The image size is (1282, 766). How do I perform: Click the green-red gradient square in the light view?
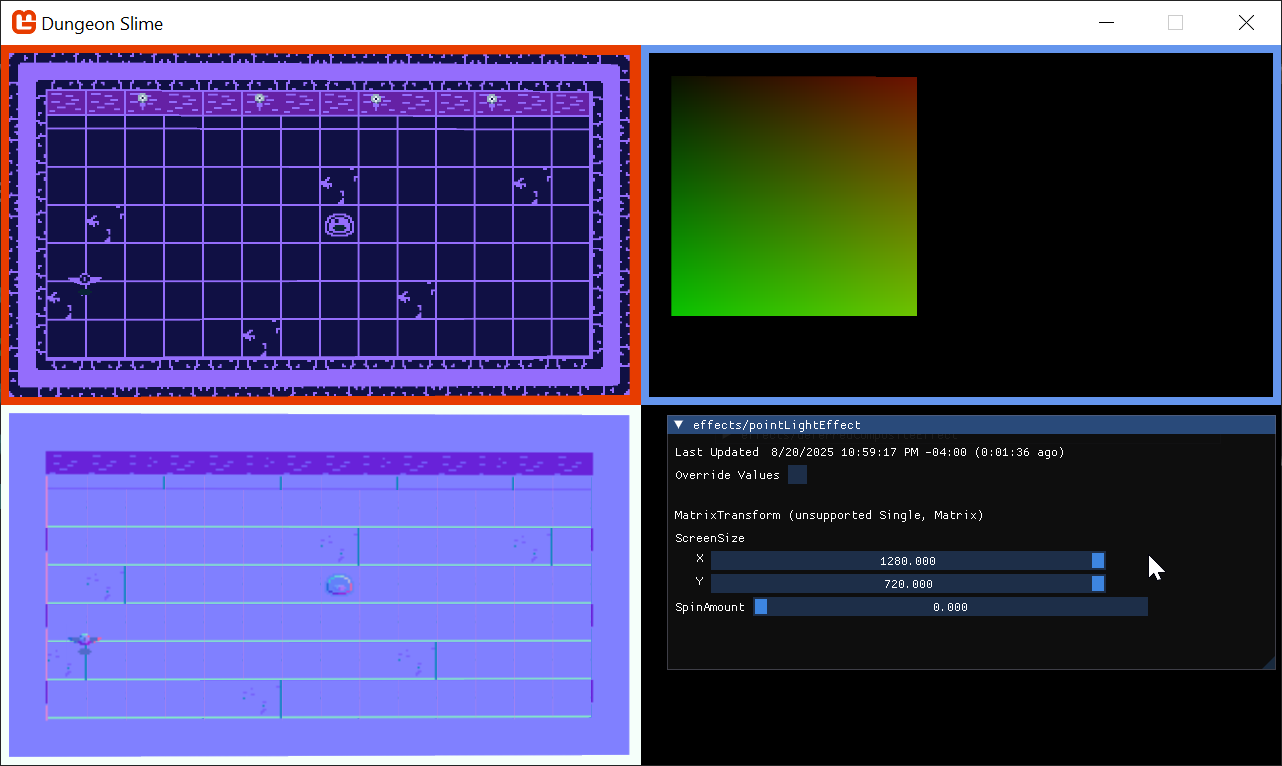(794, 196)
